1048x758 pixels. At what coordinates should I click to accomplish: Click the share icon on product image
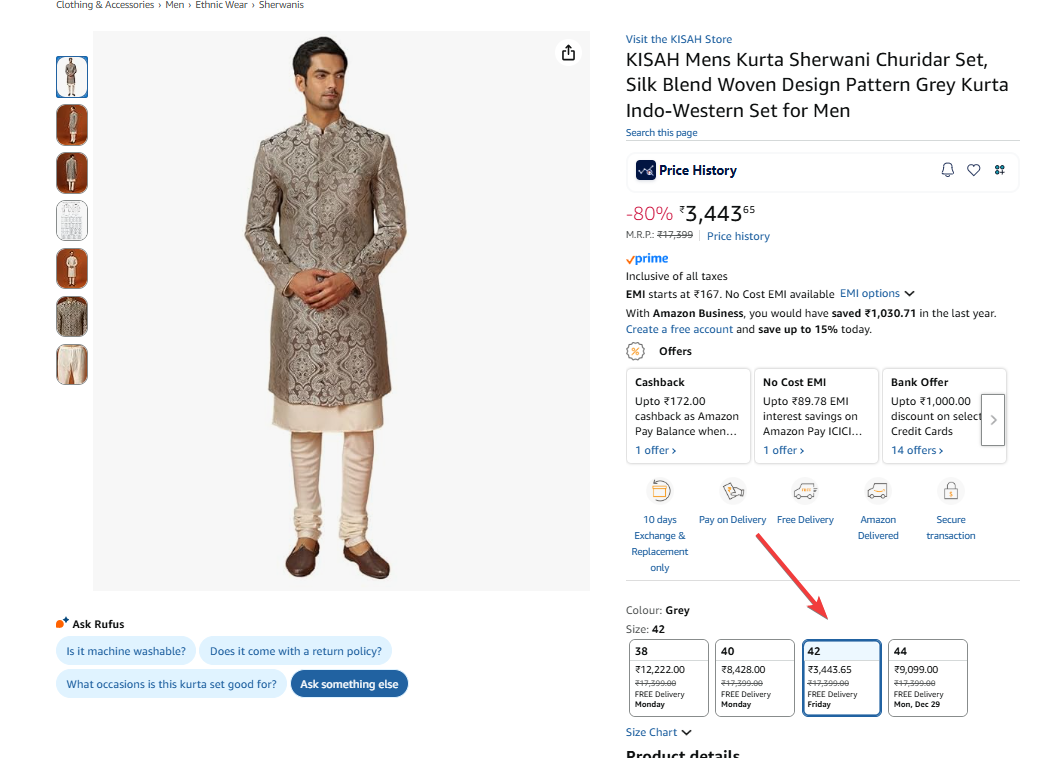(568, 53)
